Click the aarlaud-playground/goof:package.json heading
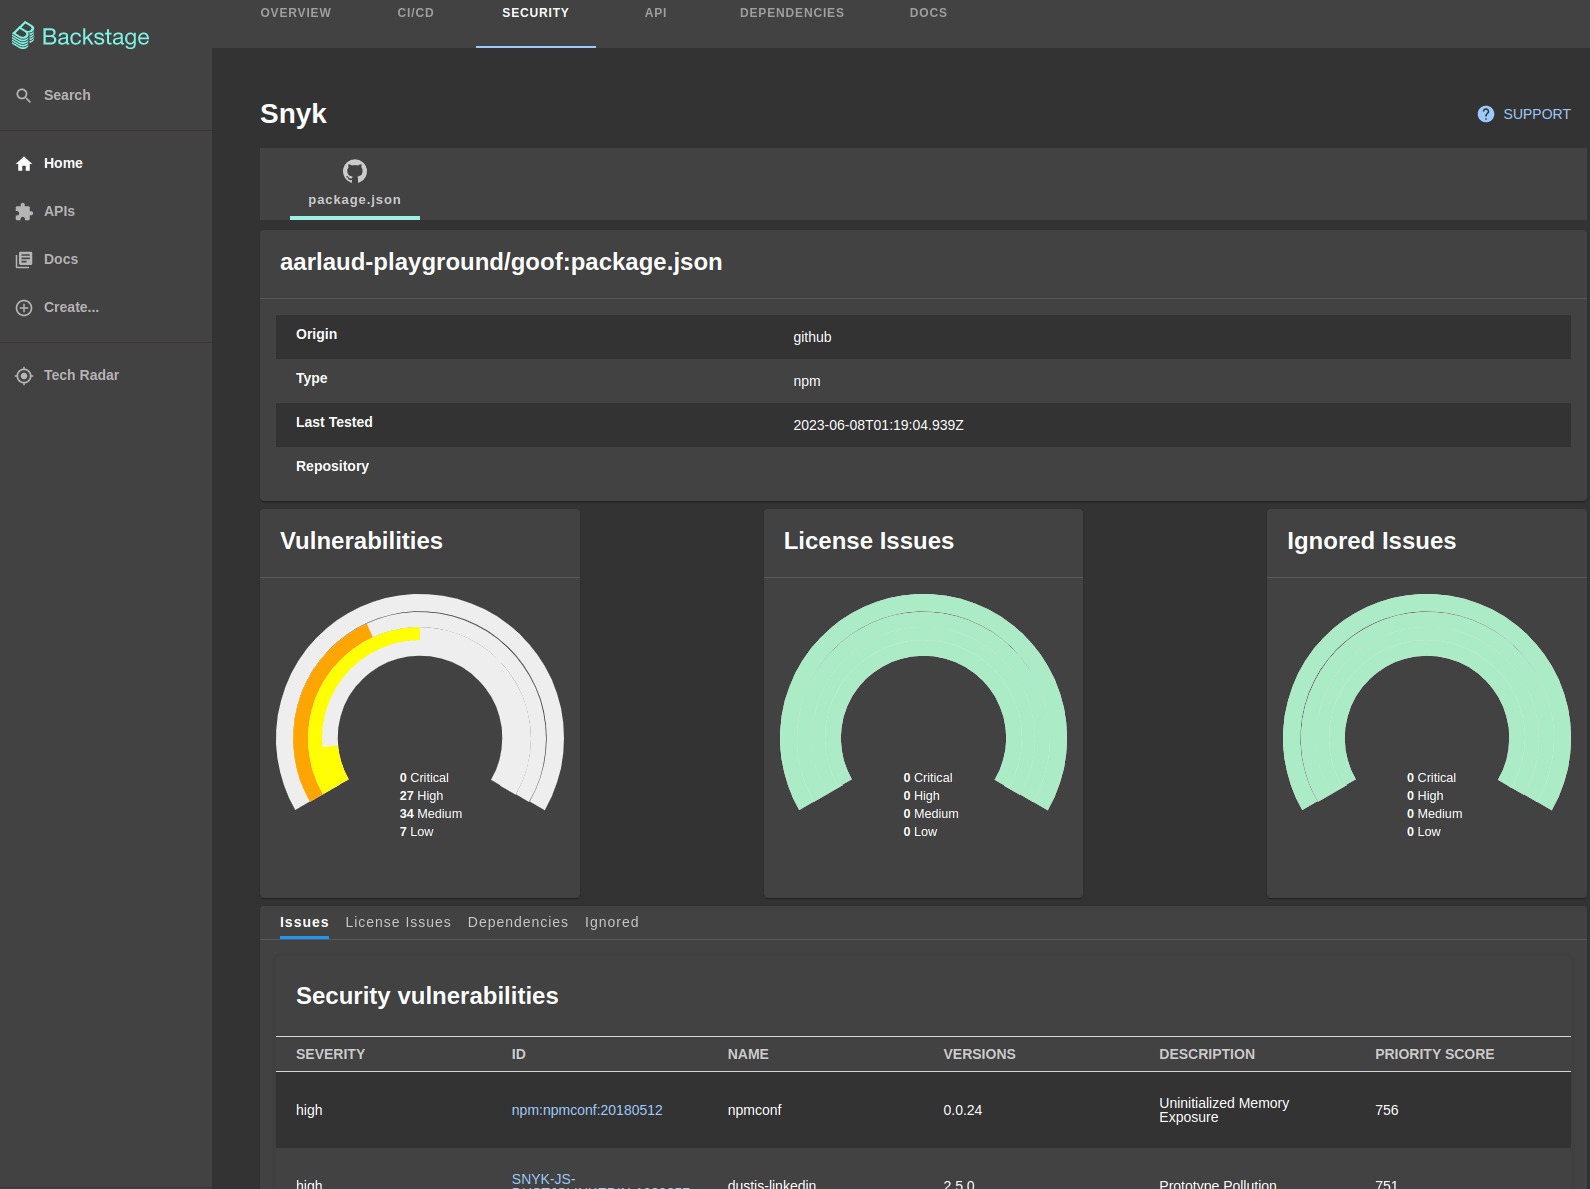 click(x=501, y=262)
